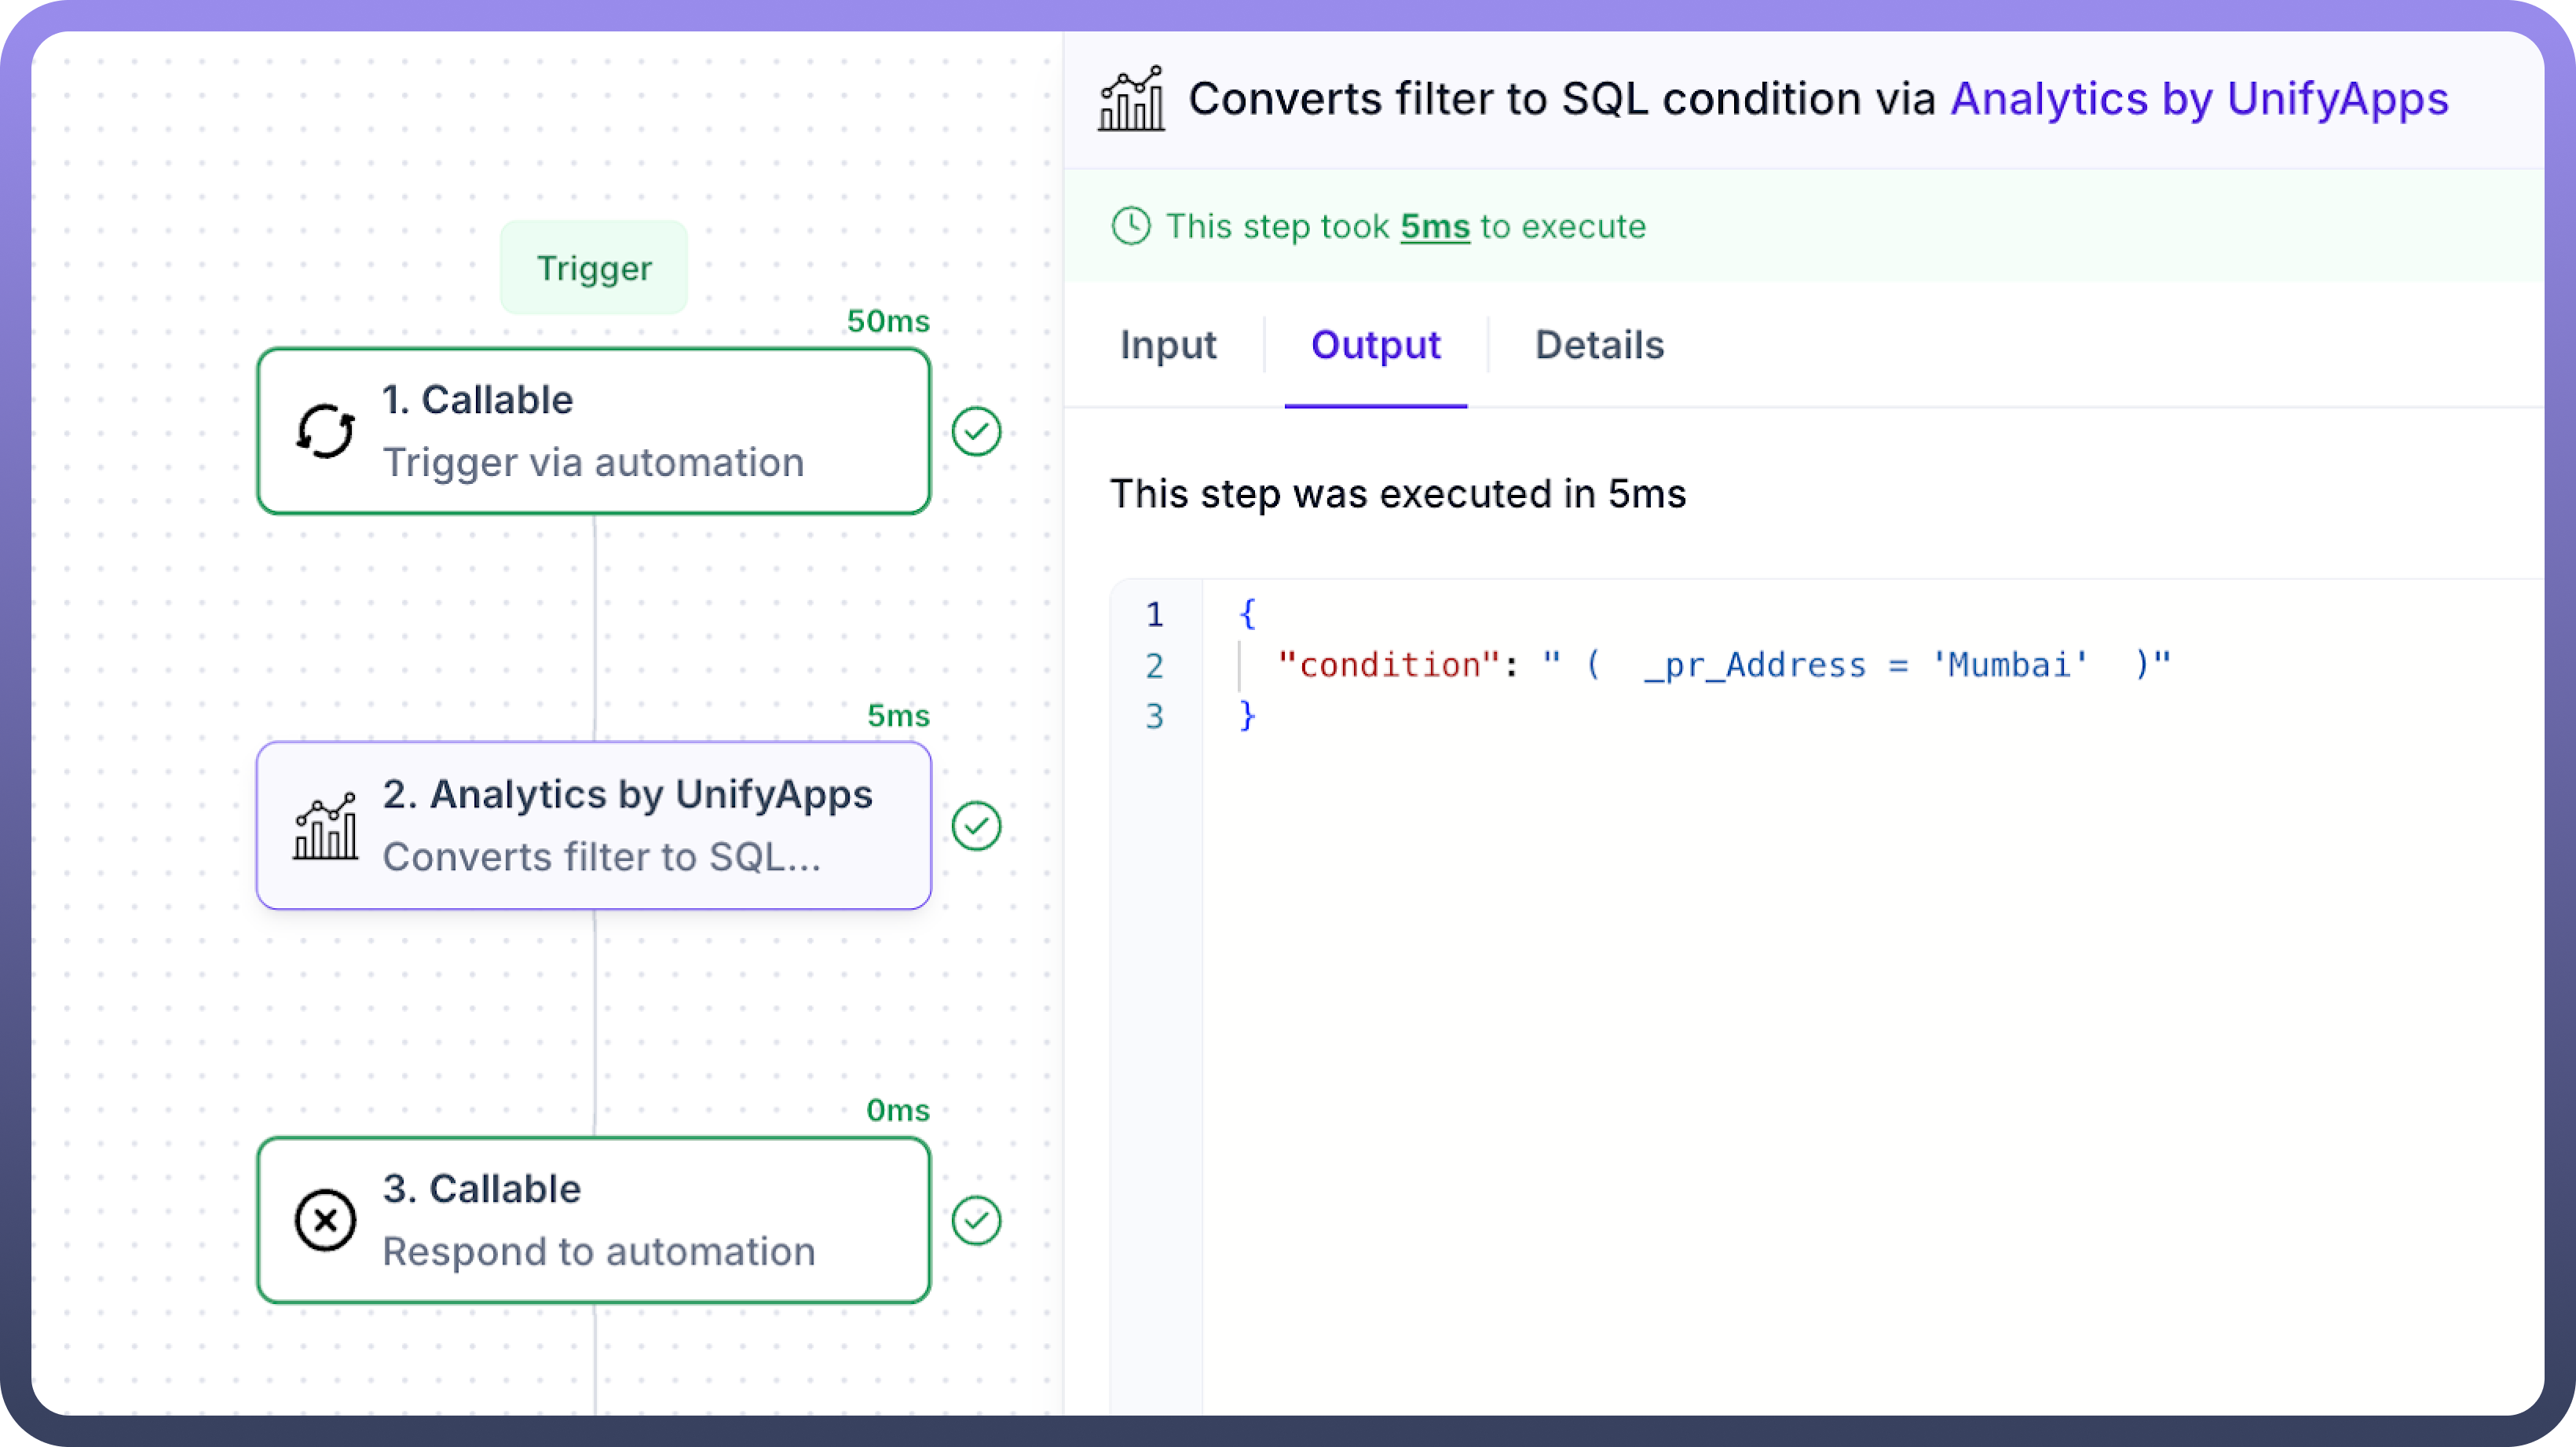Click line number 2 in code gutter

coord(1154,665)
